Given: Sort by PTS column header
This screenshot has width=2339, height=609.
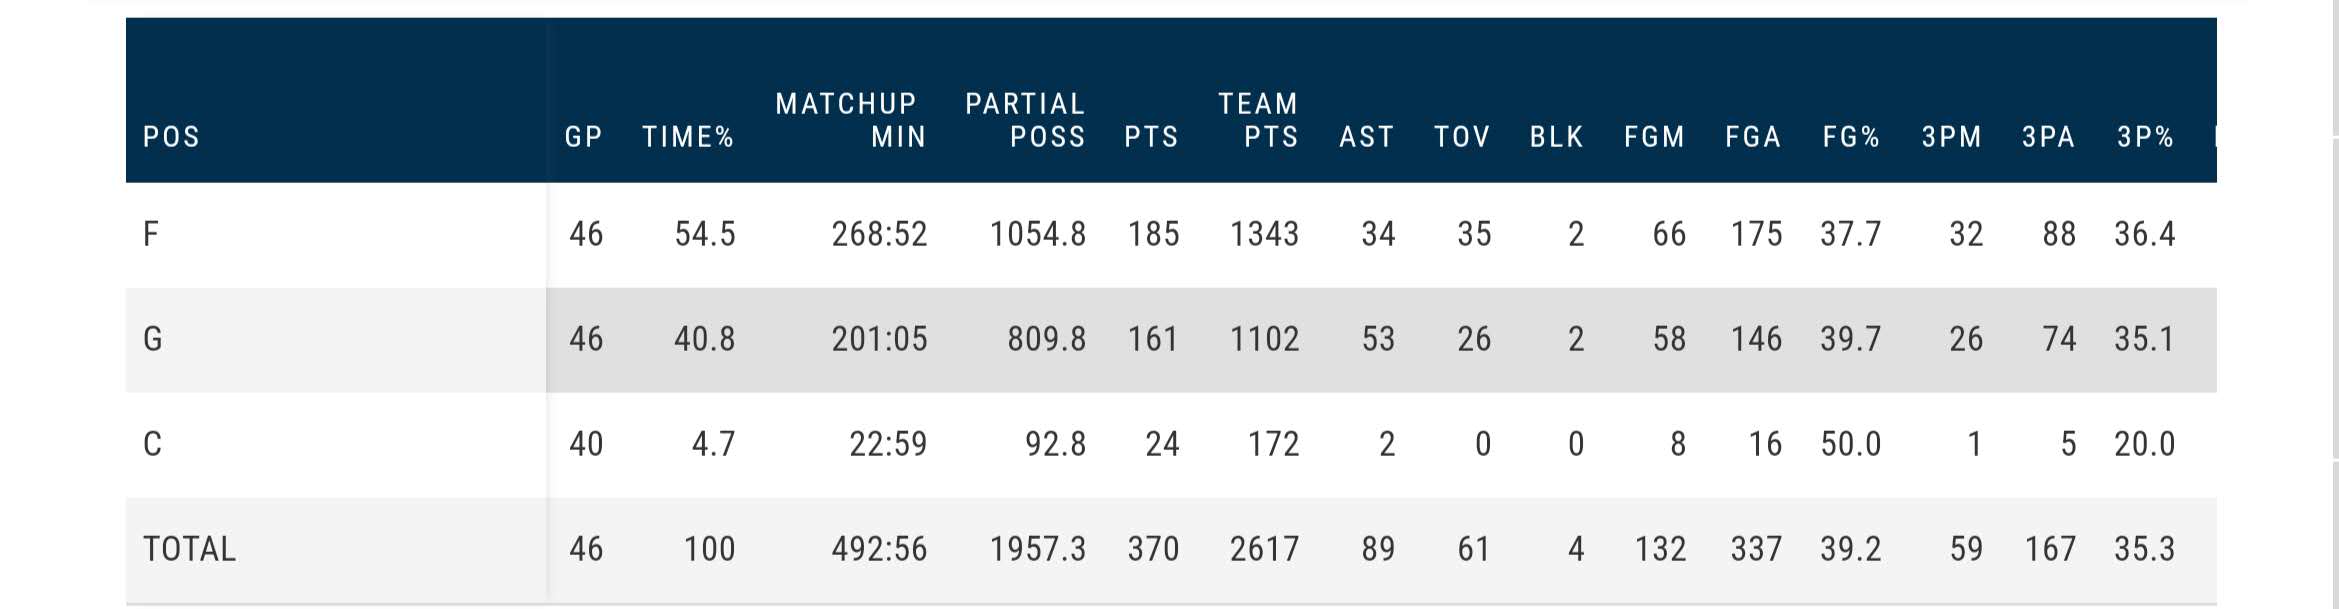Looking at the screenshot, I should 1151,137.
